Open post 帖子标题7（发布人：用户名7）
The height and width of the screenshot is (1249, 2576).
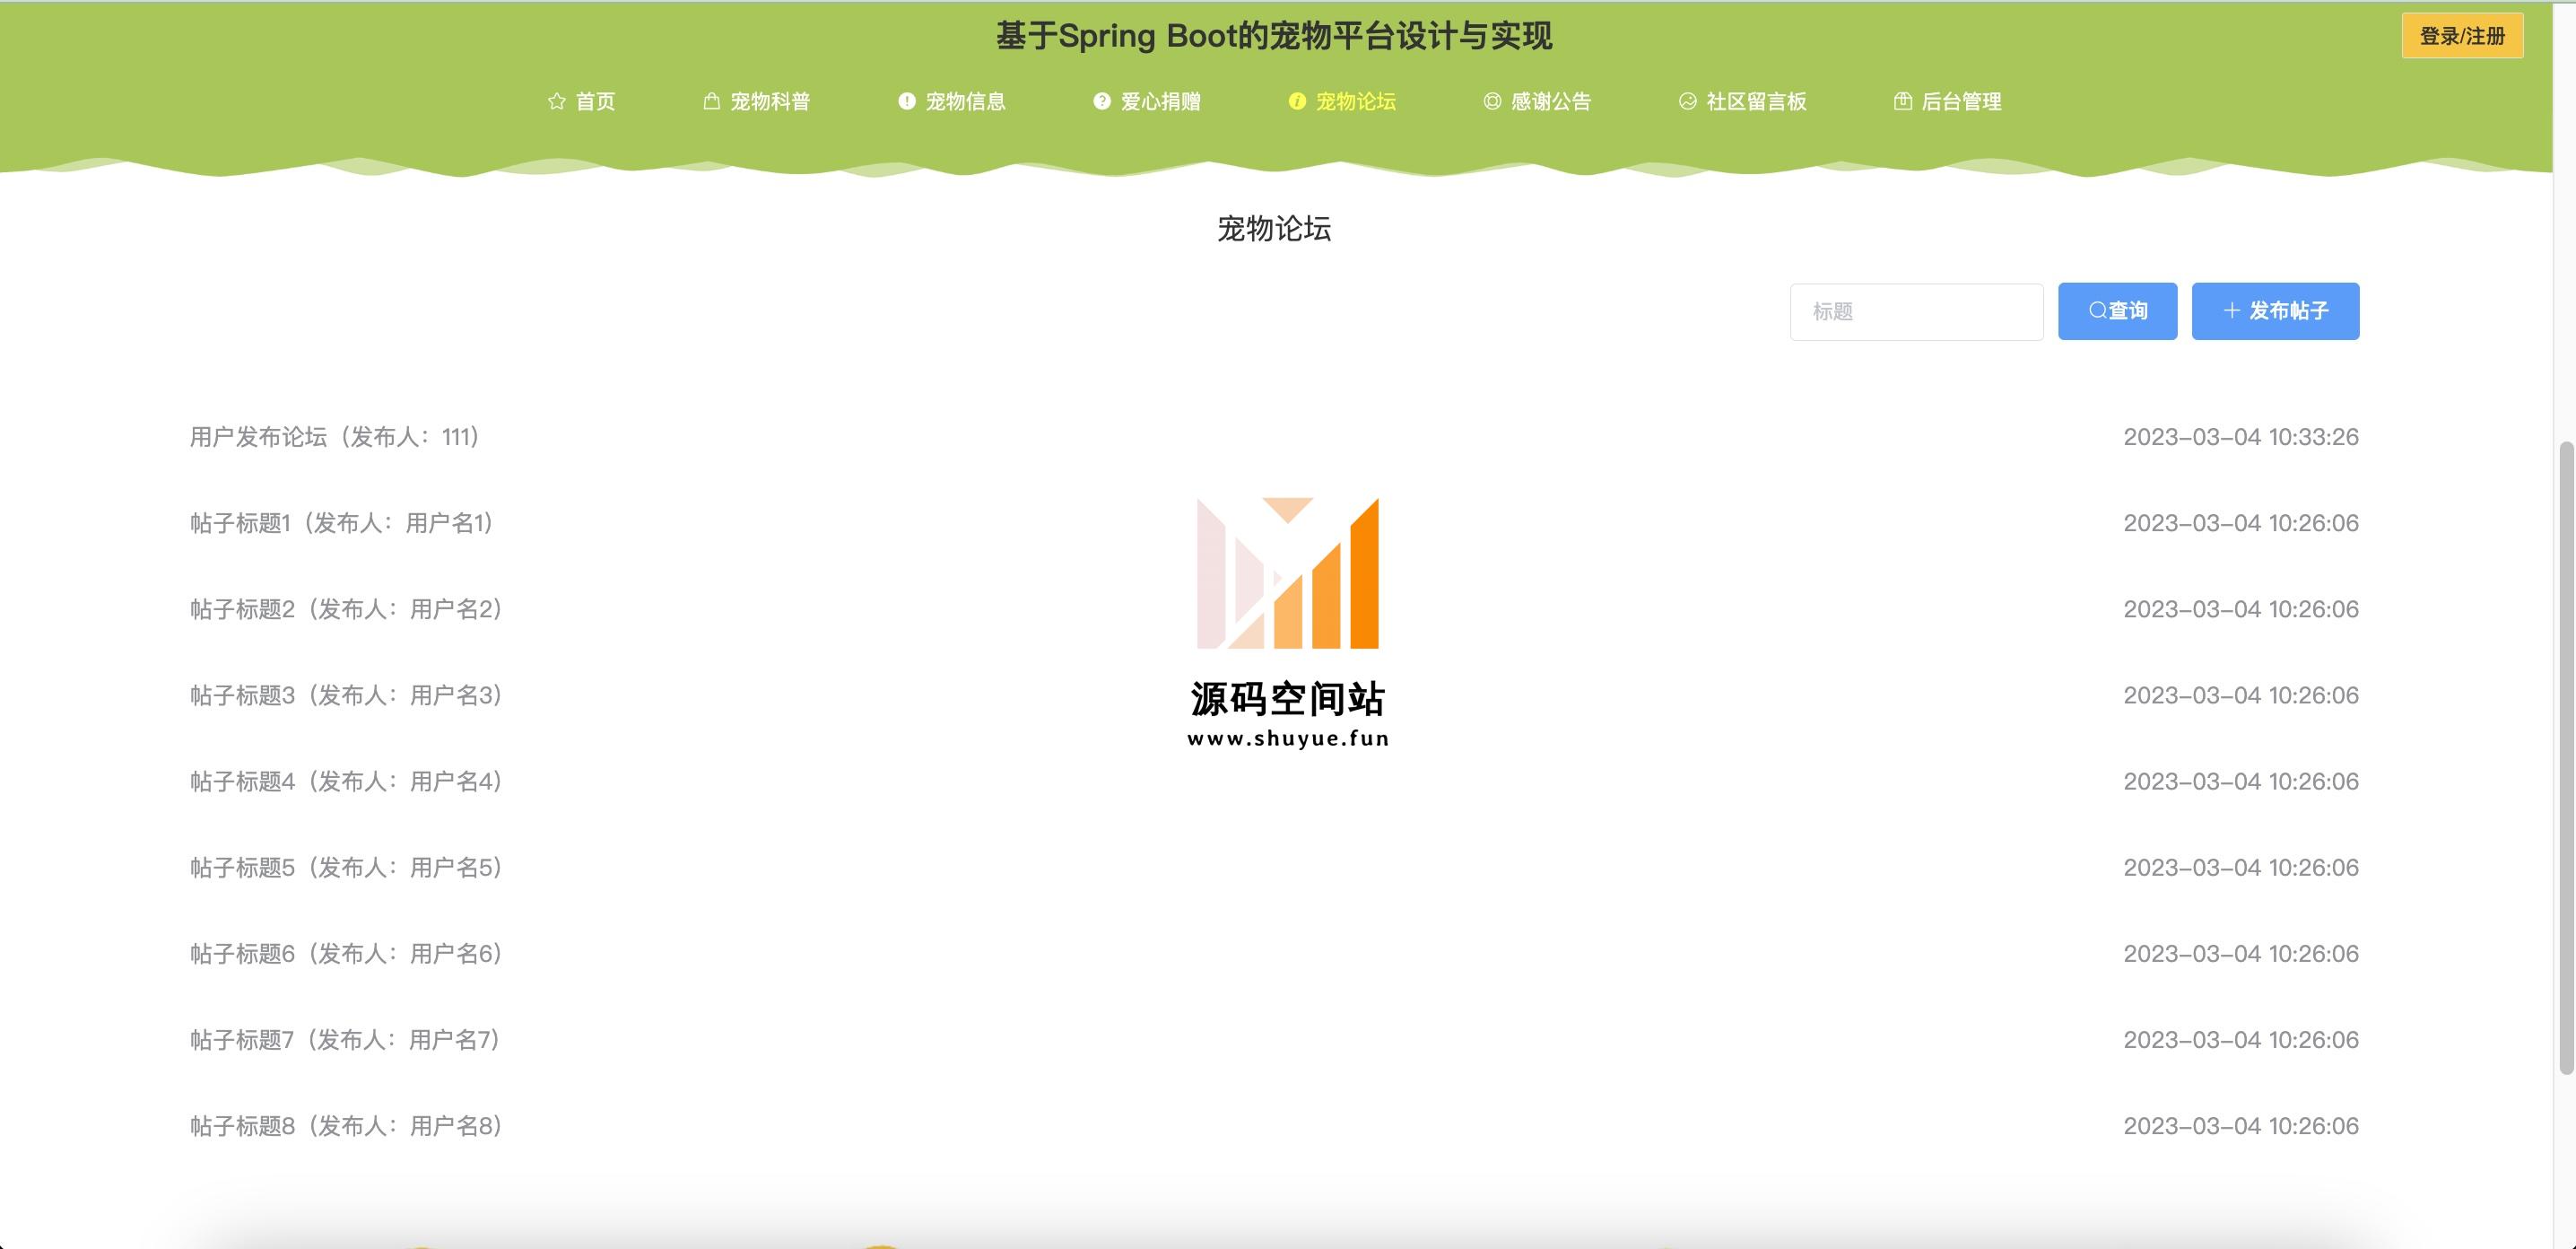coord(347,1040)
